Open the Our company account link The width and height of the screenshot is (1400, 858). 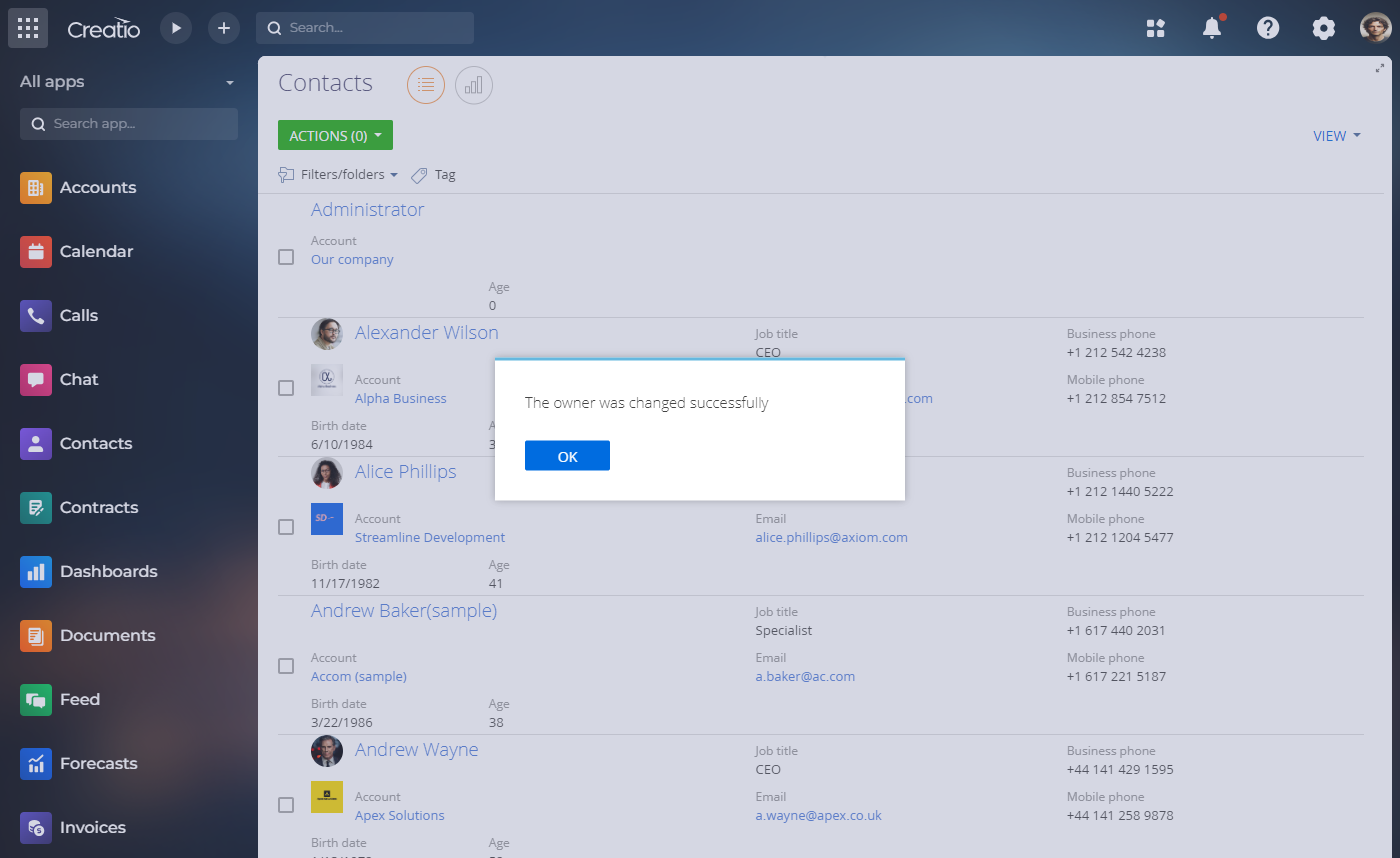click(352, 260)
